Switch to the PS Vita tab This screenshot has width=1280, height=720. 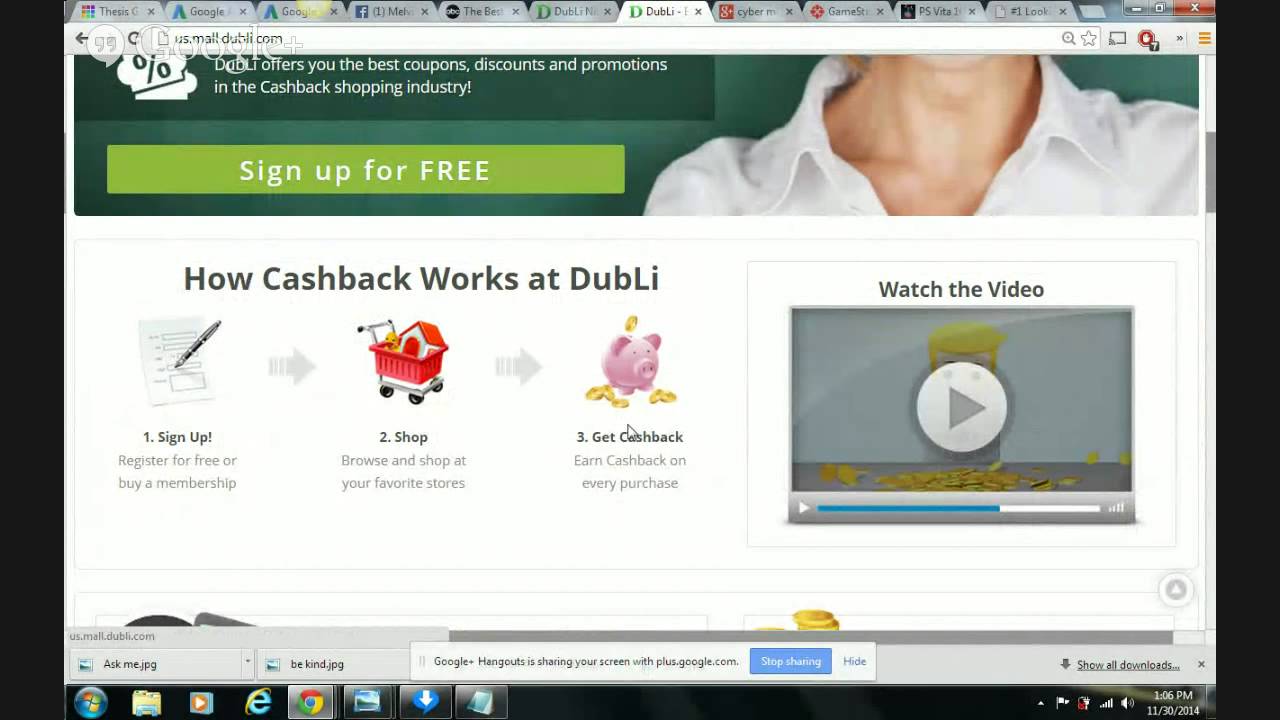[x=938, y=12]
